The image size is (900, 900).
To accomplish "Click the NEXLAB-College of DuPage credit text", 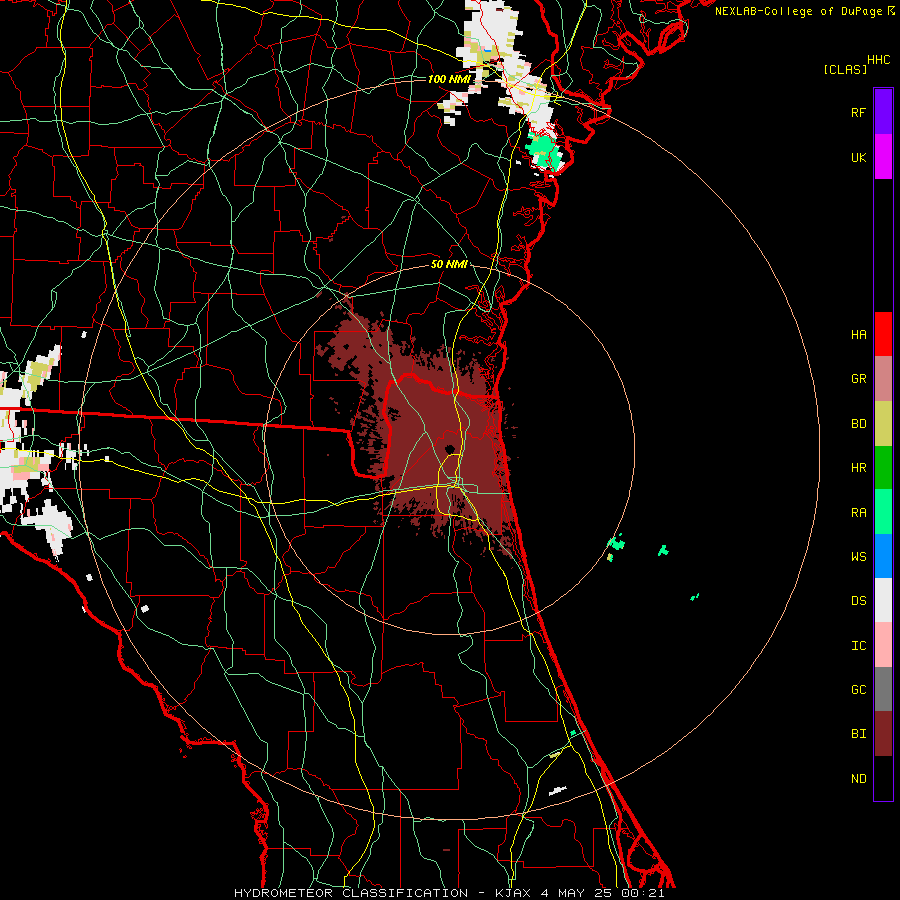I will [x=798, y=11].
